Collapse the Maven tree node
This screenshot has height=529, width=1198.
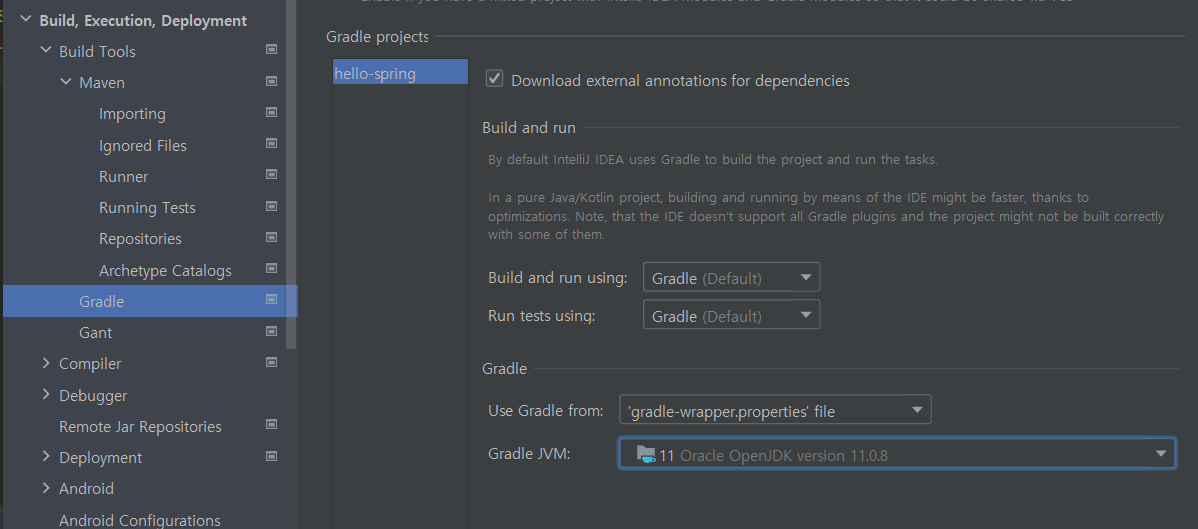point(66,82)
